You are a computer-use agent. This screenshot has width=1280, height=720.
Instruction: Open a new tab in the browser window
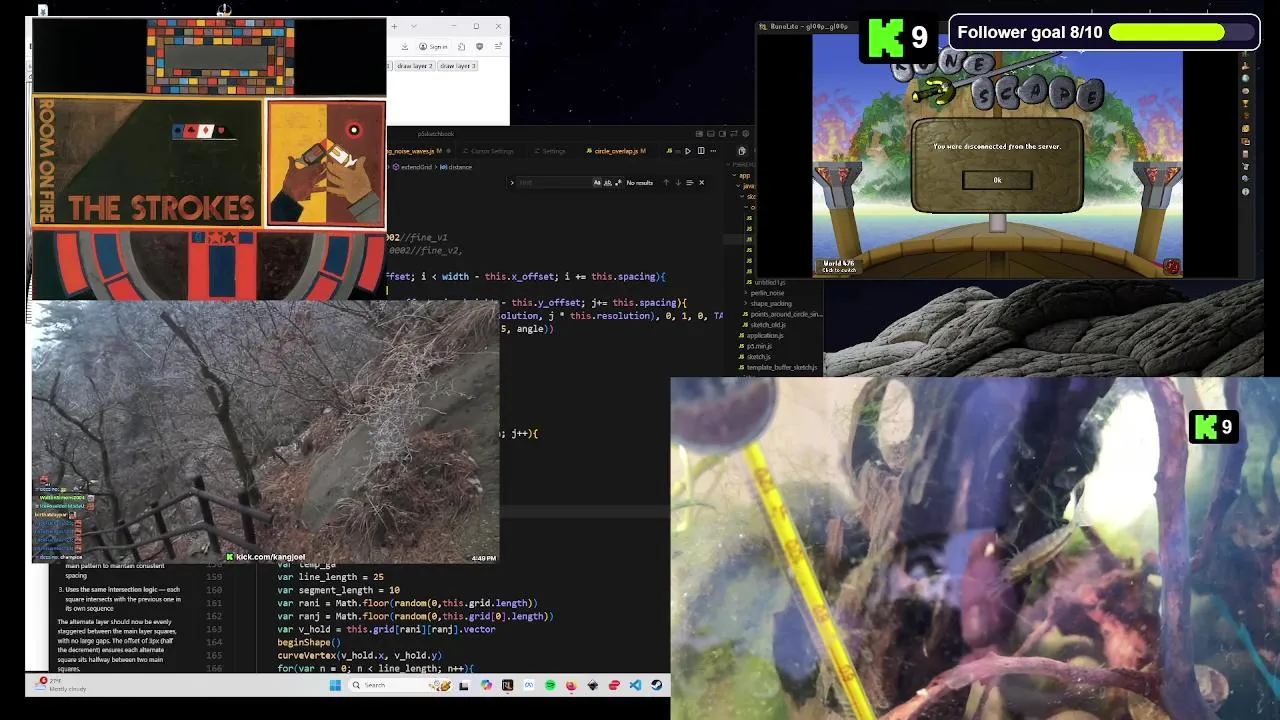(x=394, y=26)
